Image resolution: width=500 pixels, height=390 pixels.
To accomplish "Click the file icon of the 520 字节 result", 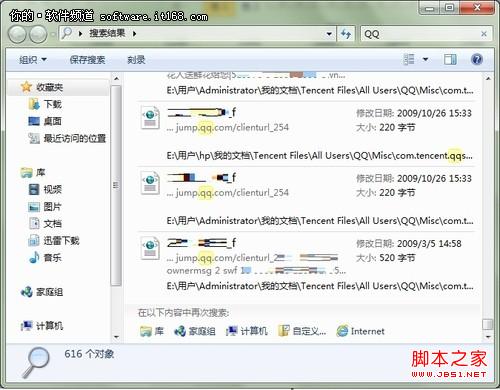I will (150, 248).
